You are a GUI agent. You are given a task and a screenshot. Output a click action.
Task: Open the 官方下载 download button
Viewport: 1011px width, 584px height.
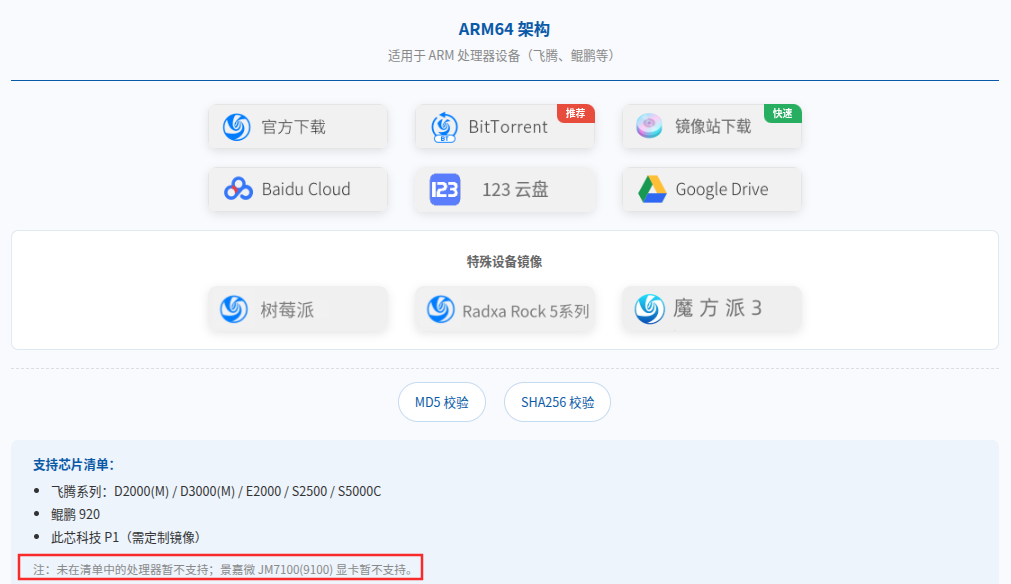pos(298,126)
